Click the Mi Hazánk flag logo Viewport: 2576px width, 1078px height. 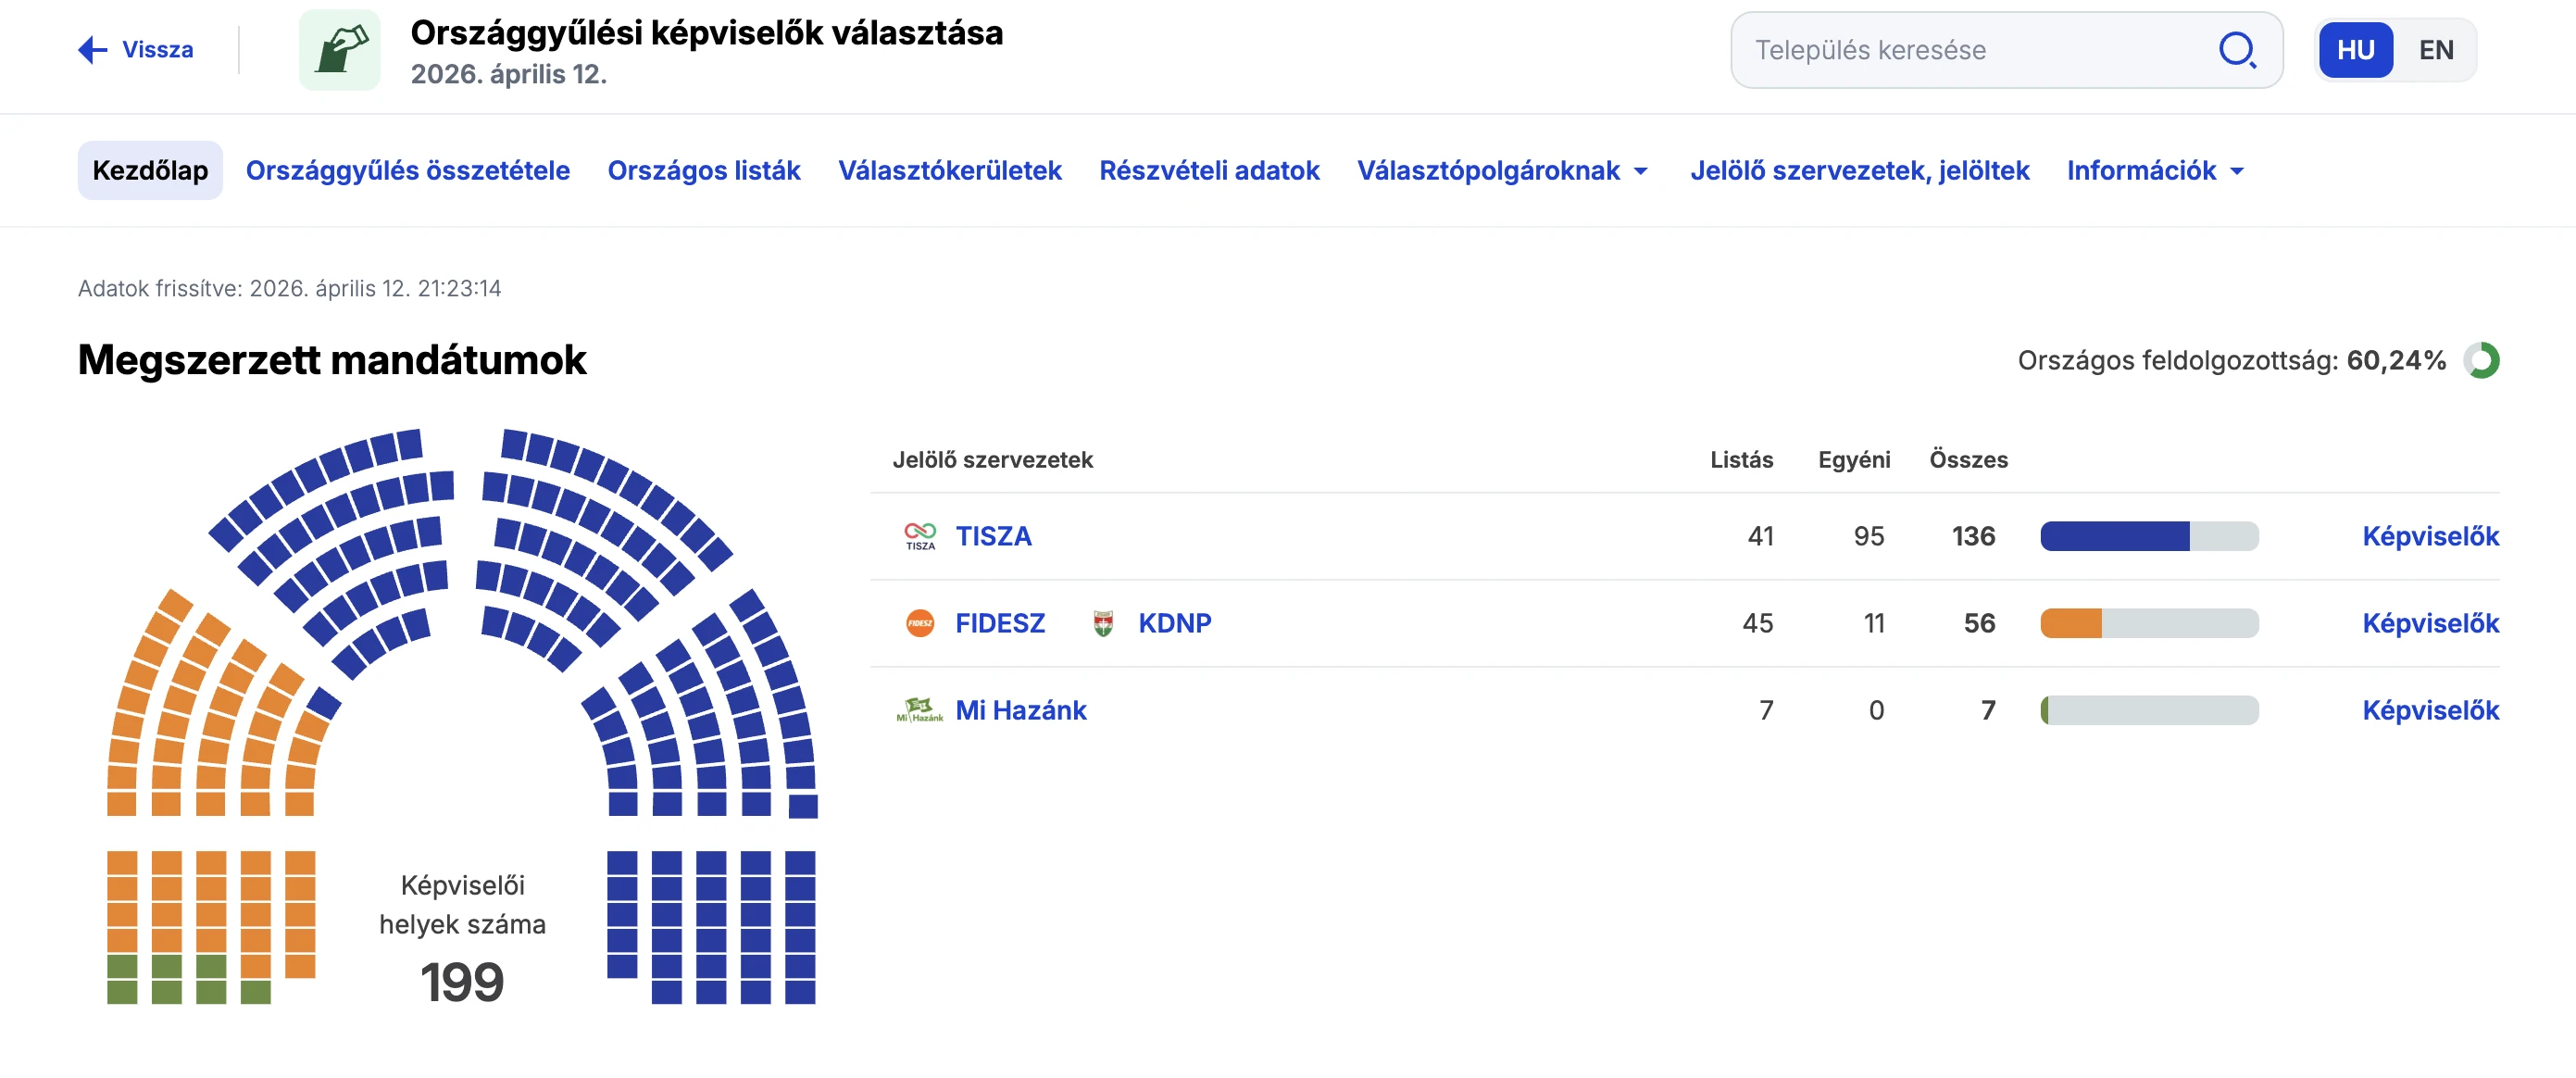(920, 710)
